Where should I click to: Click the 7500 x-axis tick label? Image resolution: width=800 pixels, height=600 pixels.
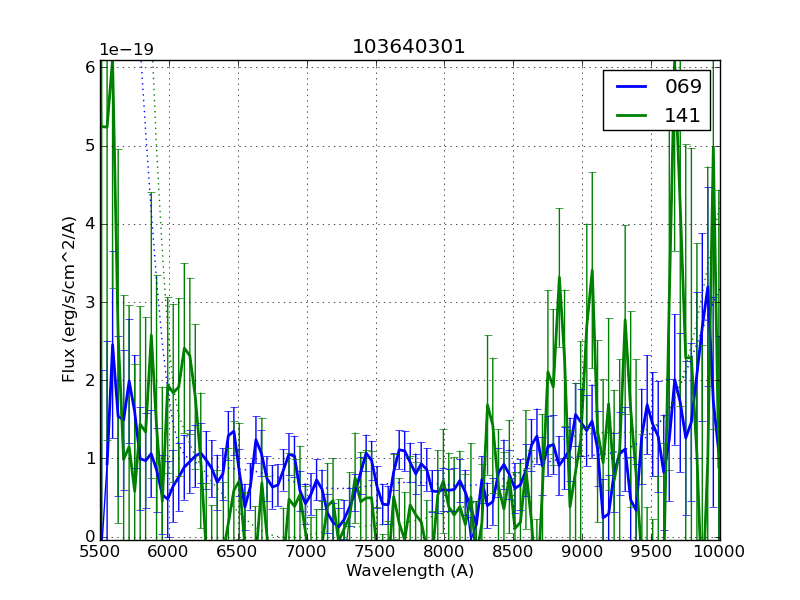click(x=376, y=552)
